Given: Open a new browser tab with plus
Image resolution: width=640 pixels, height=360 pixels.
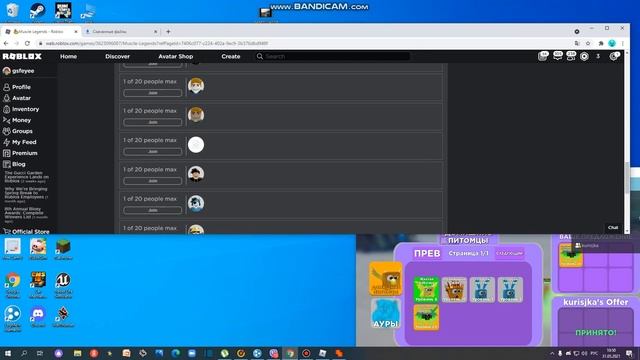Looking at the screenshot, I should pos(168,31).
